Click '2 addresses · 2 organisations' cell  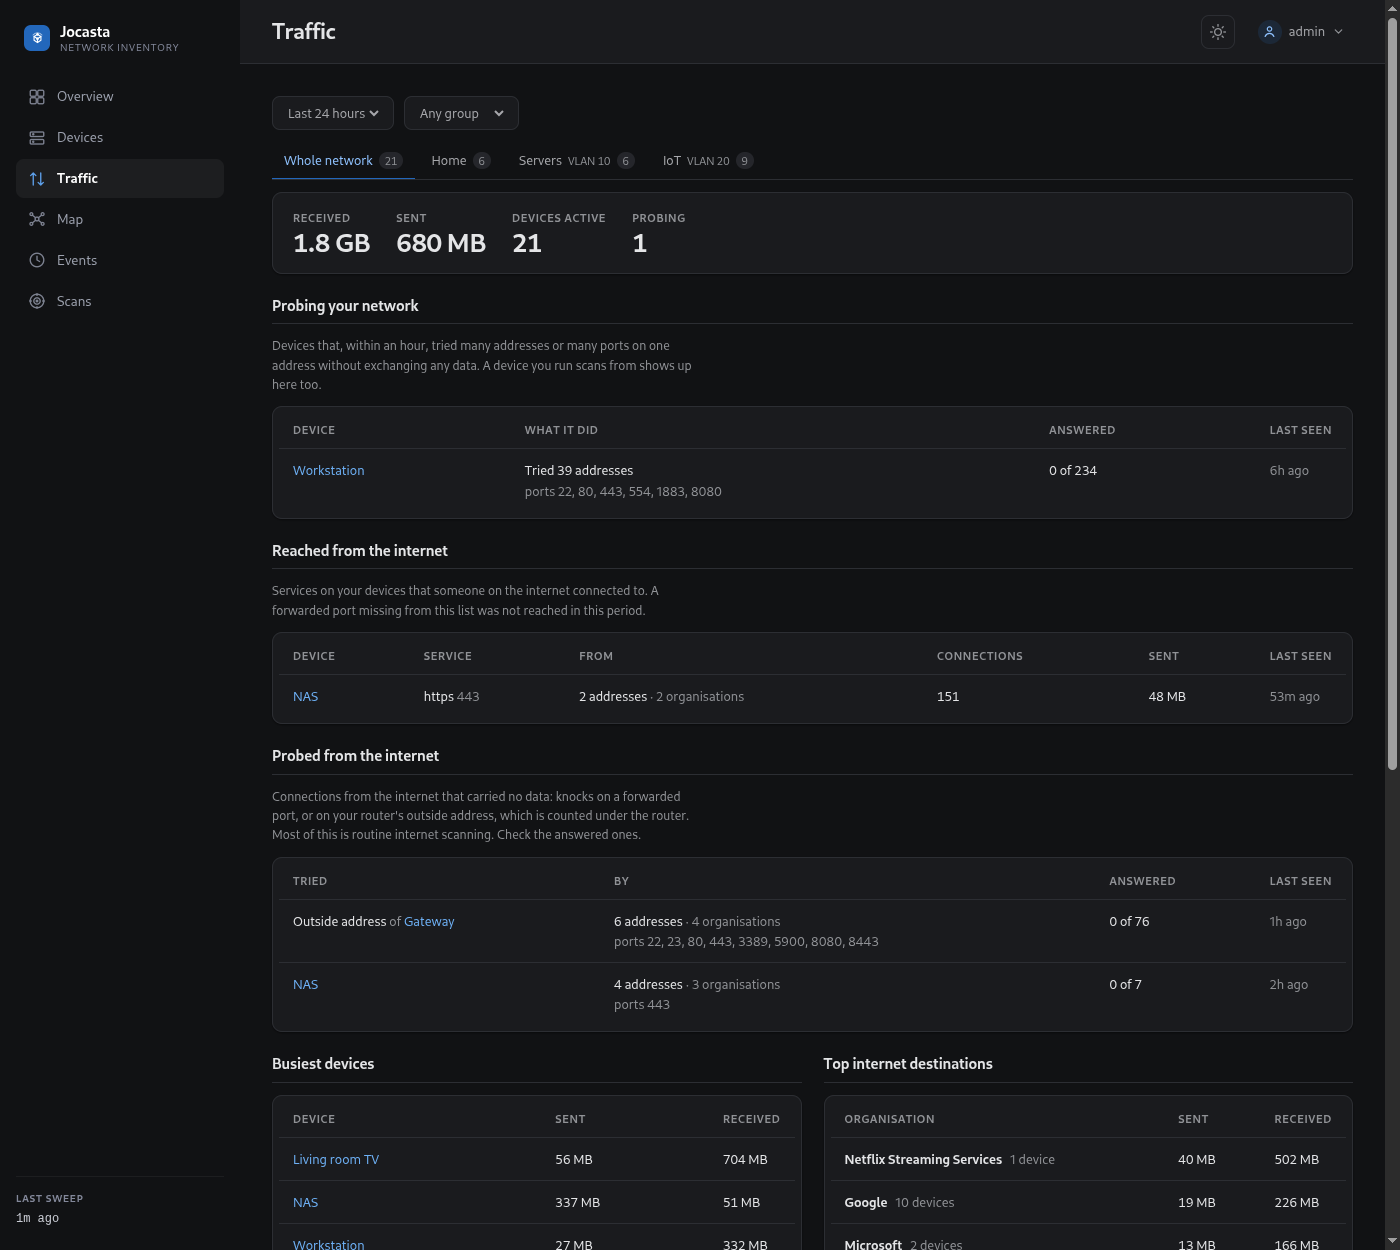click(x=662, y=697)
